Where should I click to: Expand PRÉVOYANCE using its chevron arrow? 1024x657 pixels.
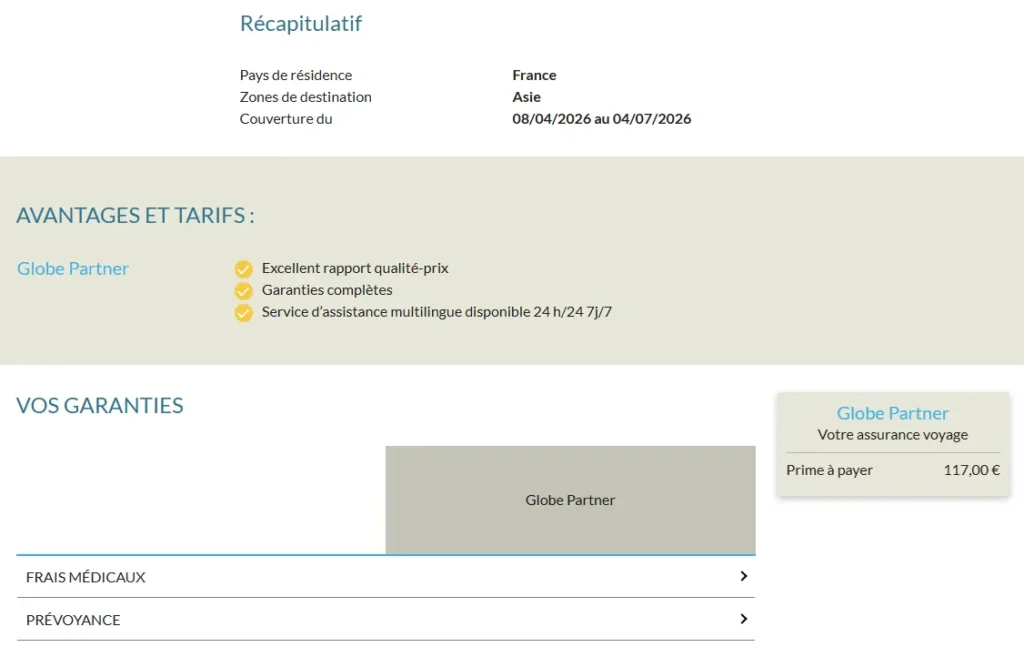tap(743, 619)
